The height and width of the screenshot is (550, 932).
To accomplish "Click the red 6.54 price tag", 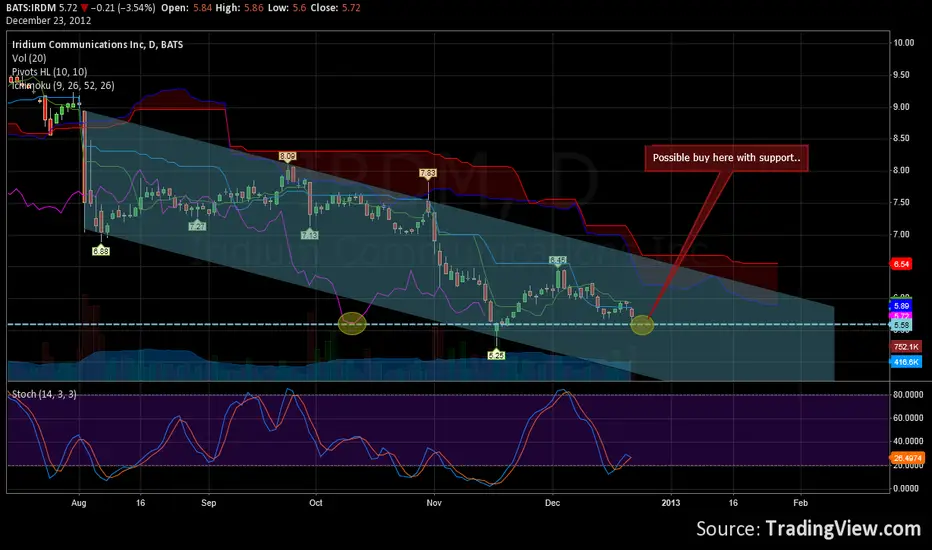I will coord(901,264).
